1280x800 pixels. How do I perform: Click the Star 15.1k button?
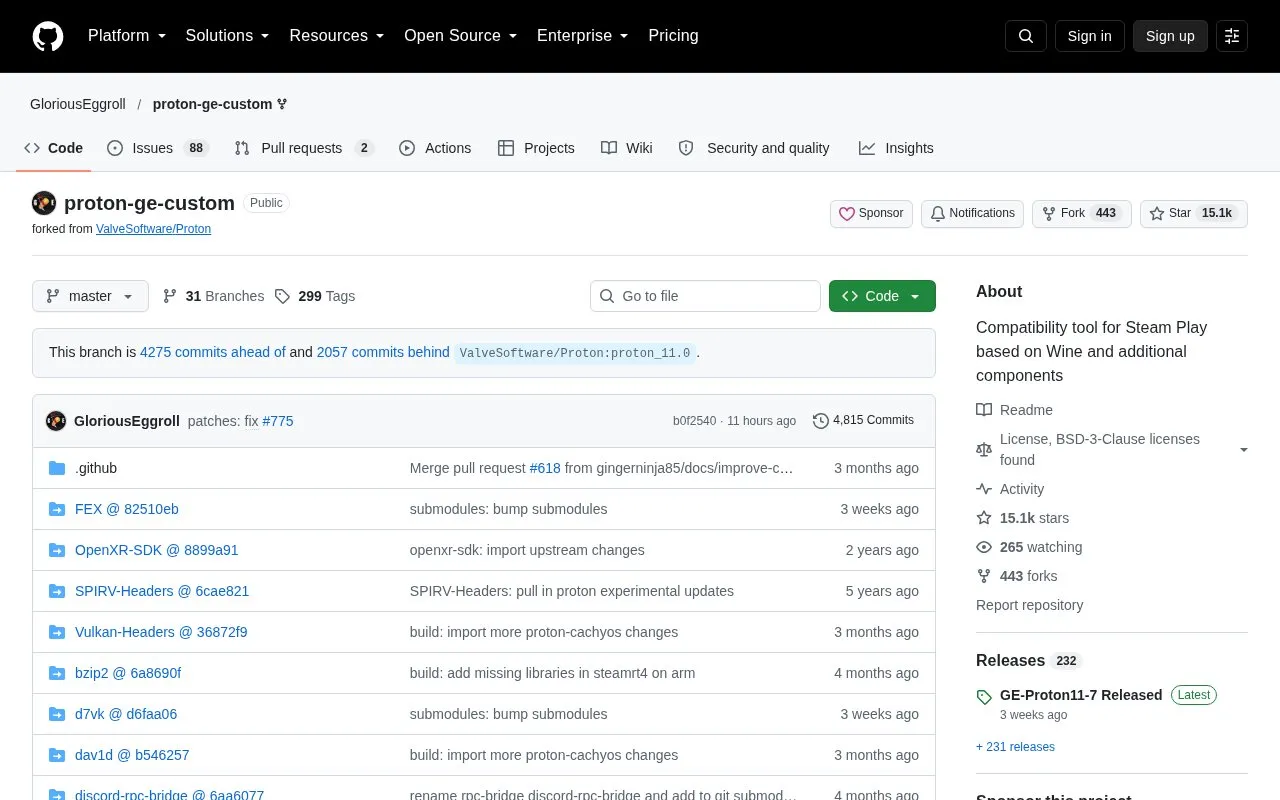[1194, 214]
